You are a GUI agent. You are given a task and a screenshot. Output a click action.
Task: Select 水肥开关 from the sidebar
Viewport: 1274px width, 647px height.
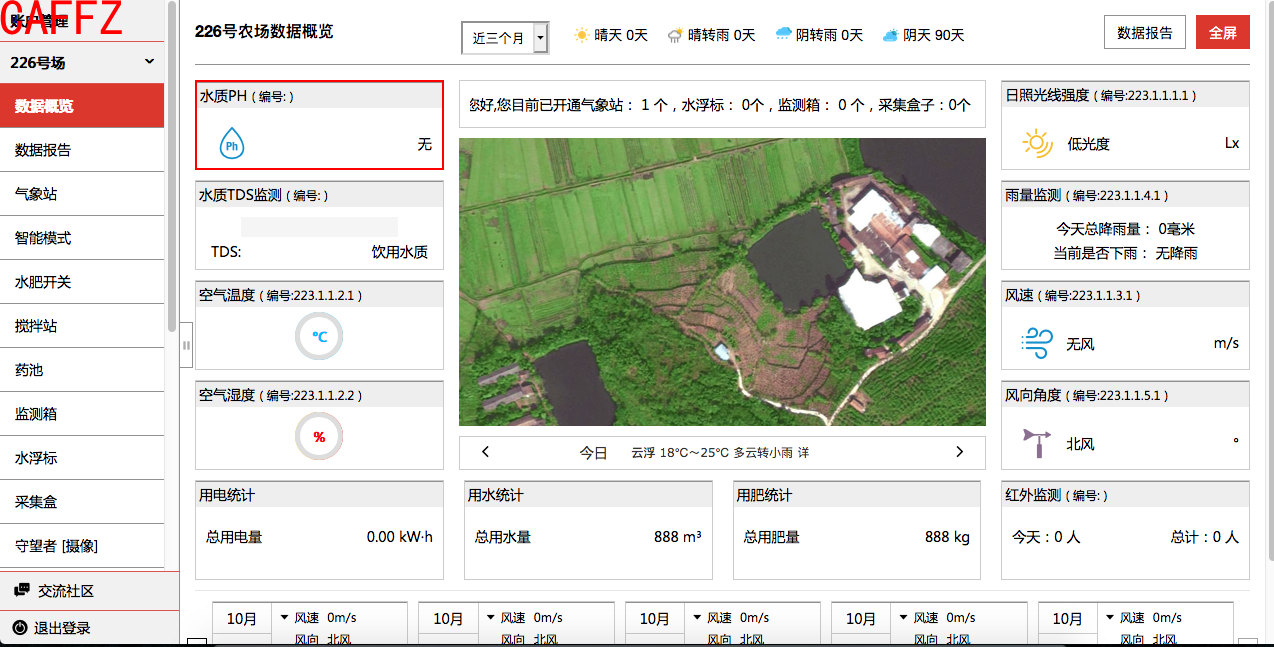pyautogui.click(x=43, y=282)
